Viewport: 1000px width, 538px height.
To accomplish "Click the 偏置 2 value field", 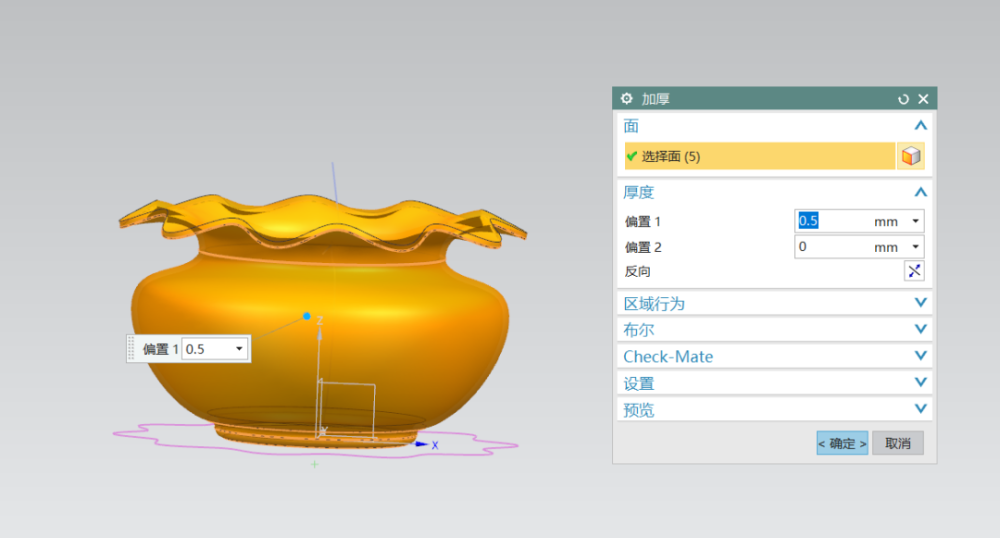I will 830,247.
